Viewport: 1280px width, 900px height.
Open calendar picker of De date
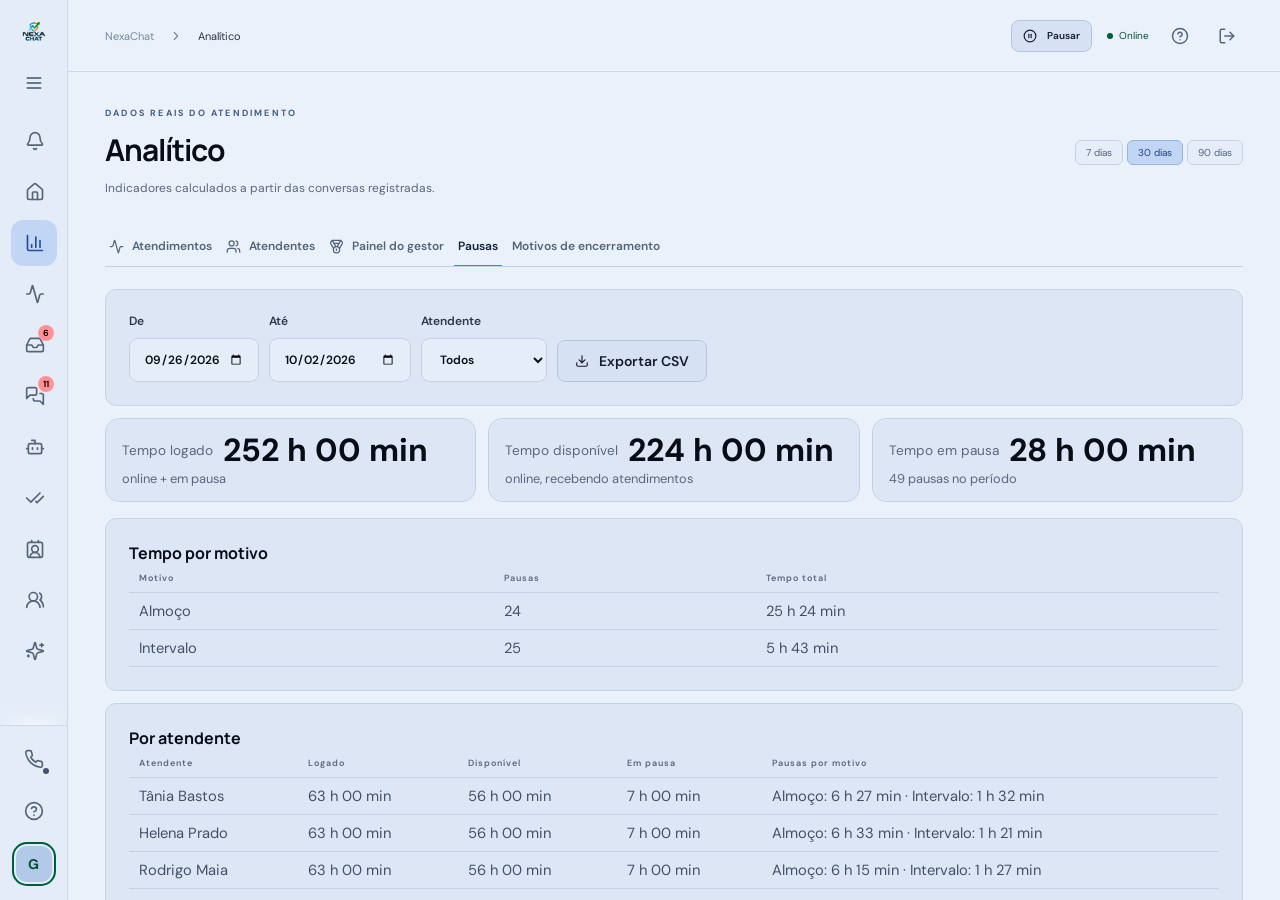tap(236, 360)
